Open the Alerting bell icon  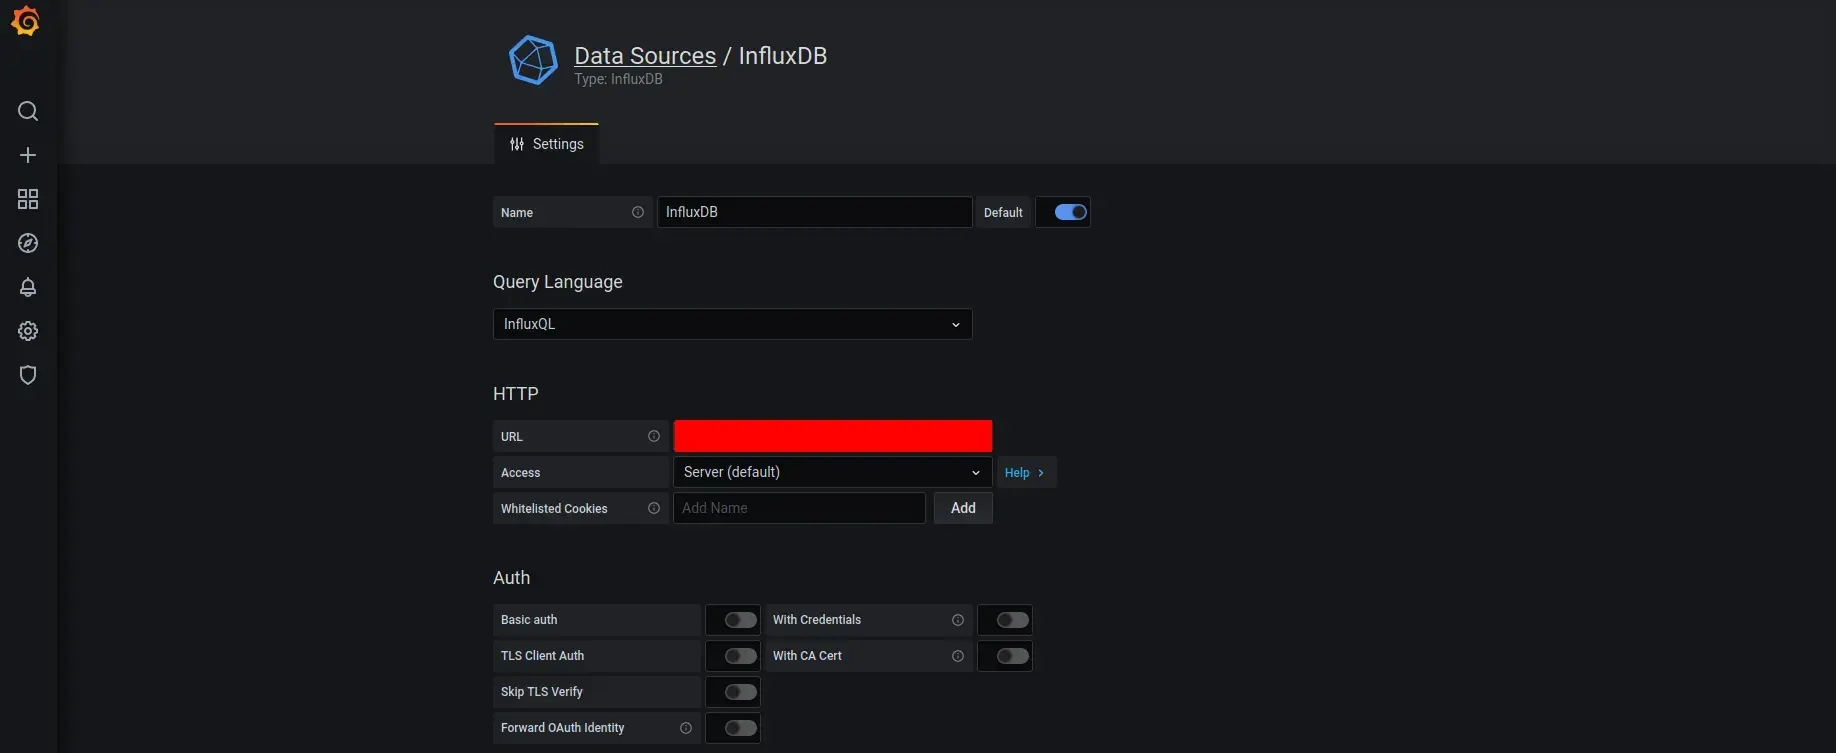28,287
